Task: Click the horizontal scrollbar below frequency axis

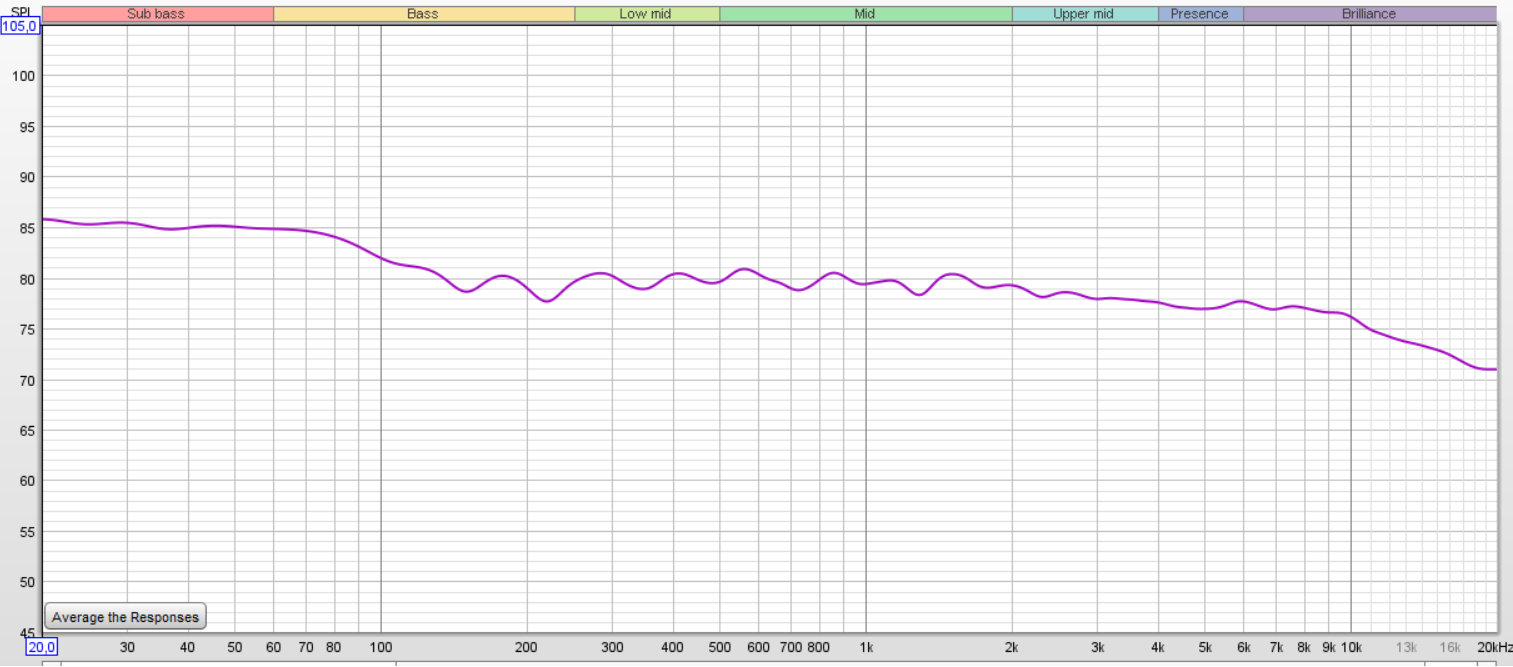Action: click(770, 662)
